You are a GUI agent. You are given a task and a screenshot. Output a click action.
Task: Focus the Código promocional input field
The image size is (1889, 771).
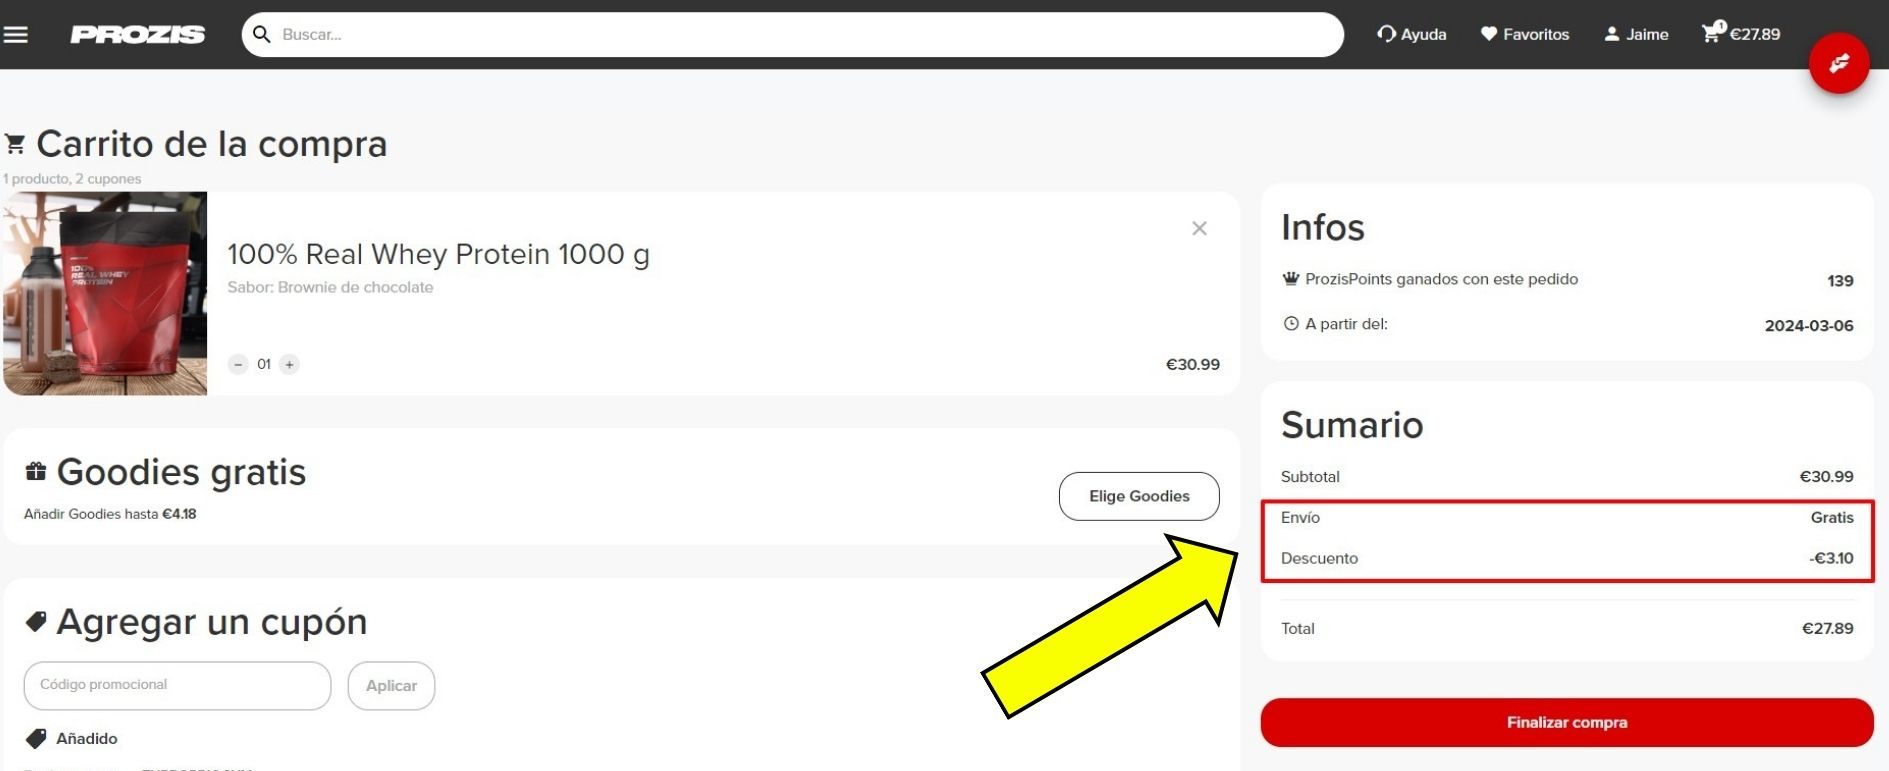(177, 686)
